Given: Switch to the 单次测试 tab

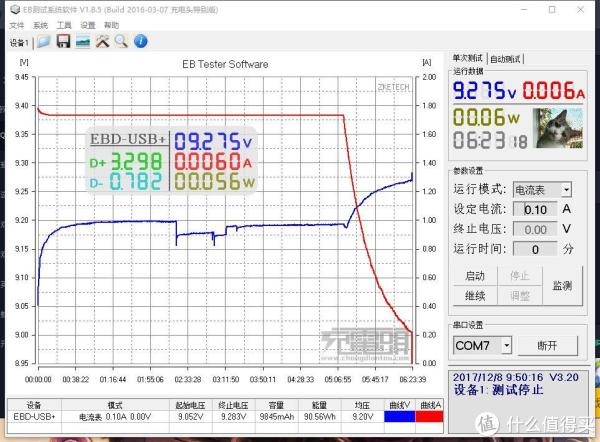Looking at the screenshot, I should tap(467, 58).
